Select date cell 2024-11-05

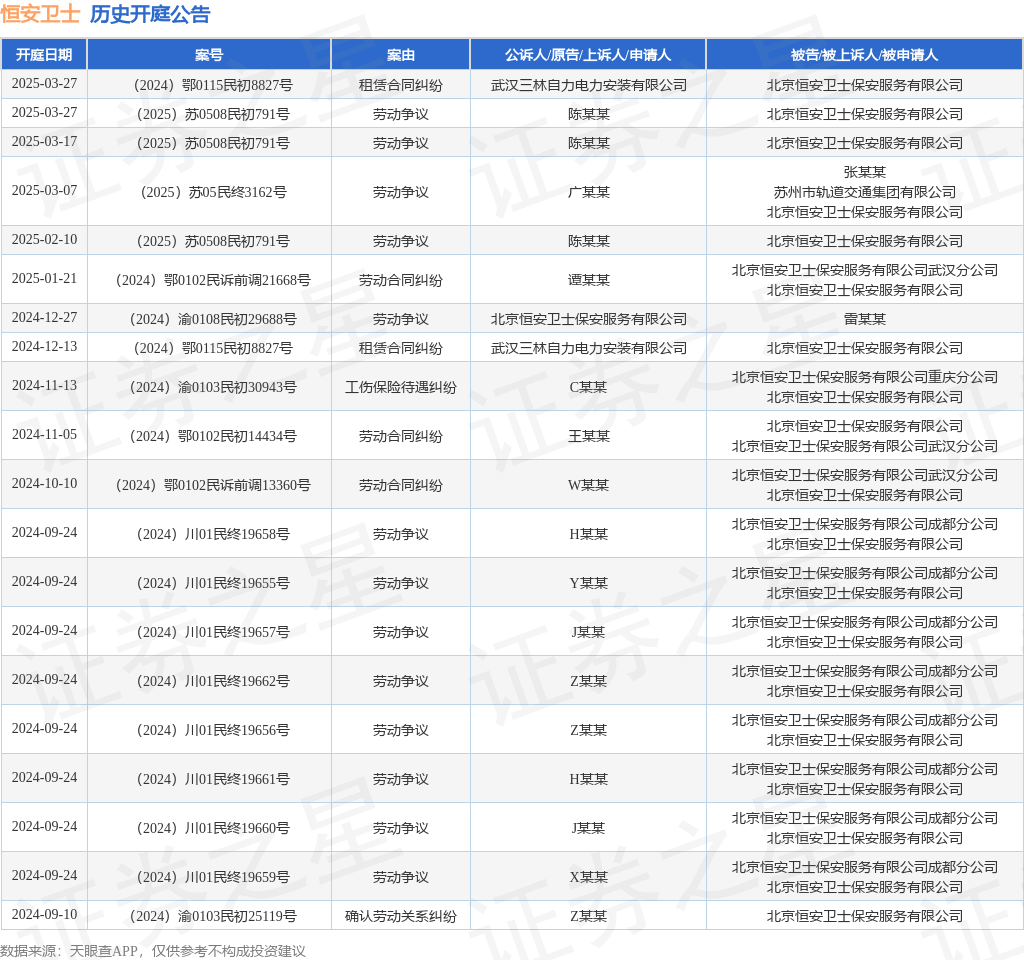[44, 435]
